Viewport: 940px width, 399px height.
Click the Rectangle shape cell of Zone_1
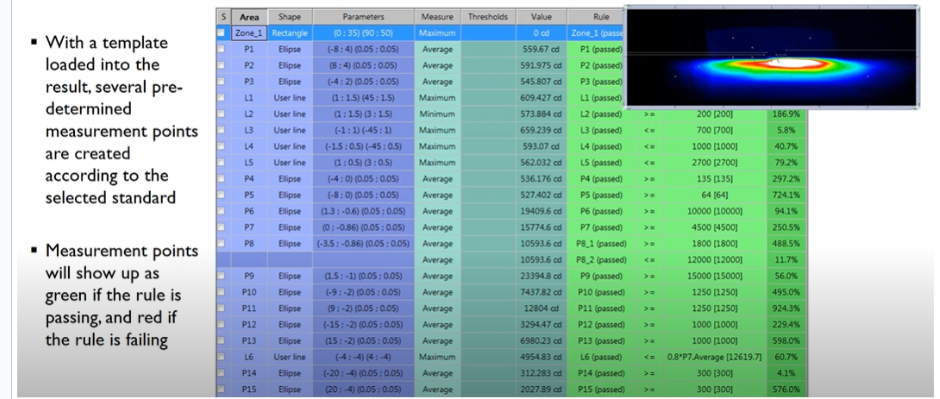pos(290,34)
